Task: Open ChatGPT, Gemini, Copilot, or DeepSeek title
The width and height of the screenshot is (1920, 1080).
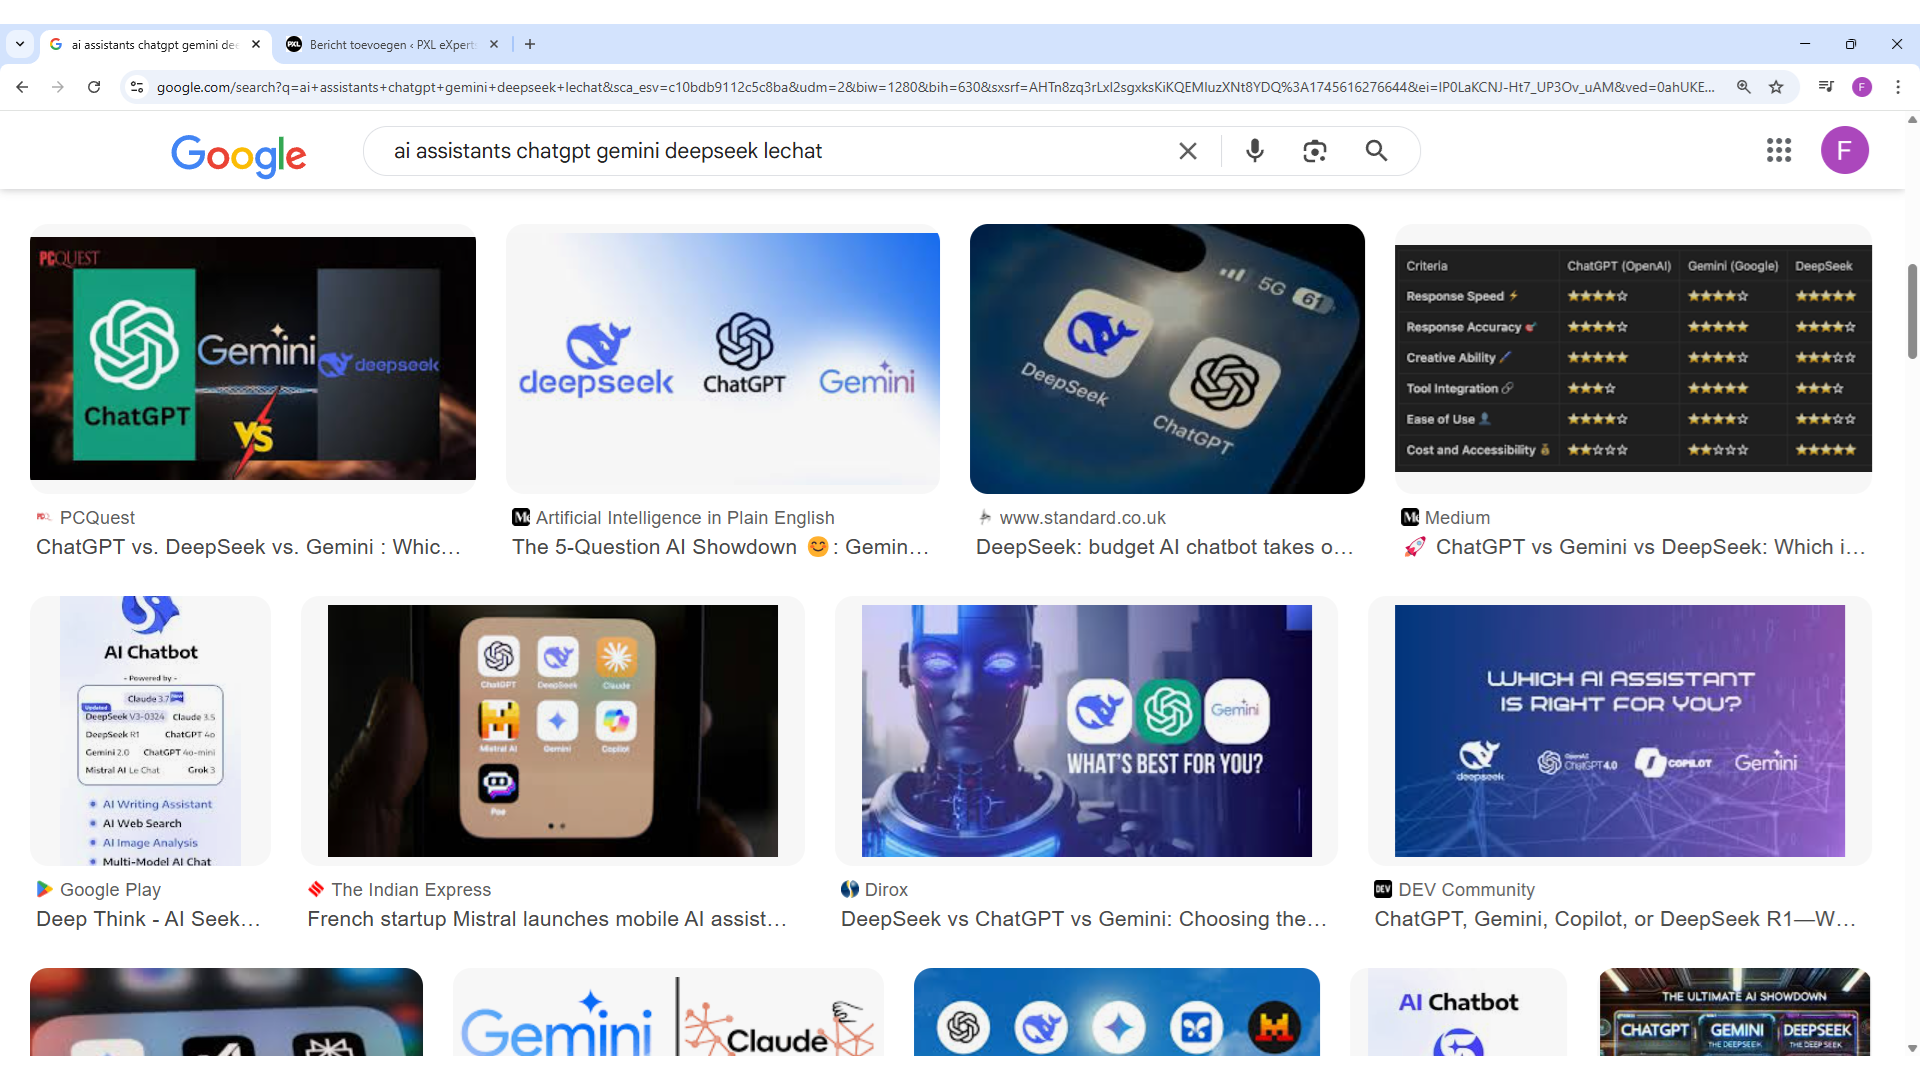Action: (1615, 919)
